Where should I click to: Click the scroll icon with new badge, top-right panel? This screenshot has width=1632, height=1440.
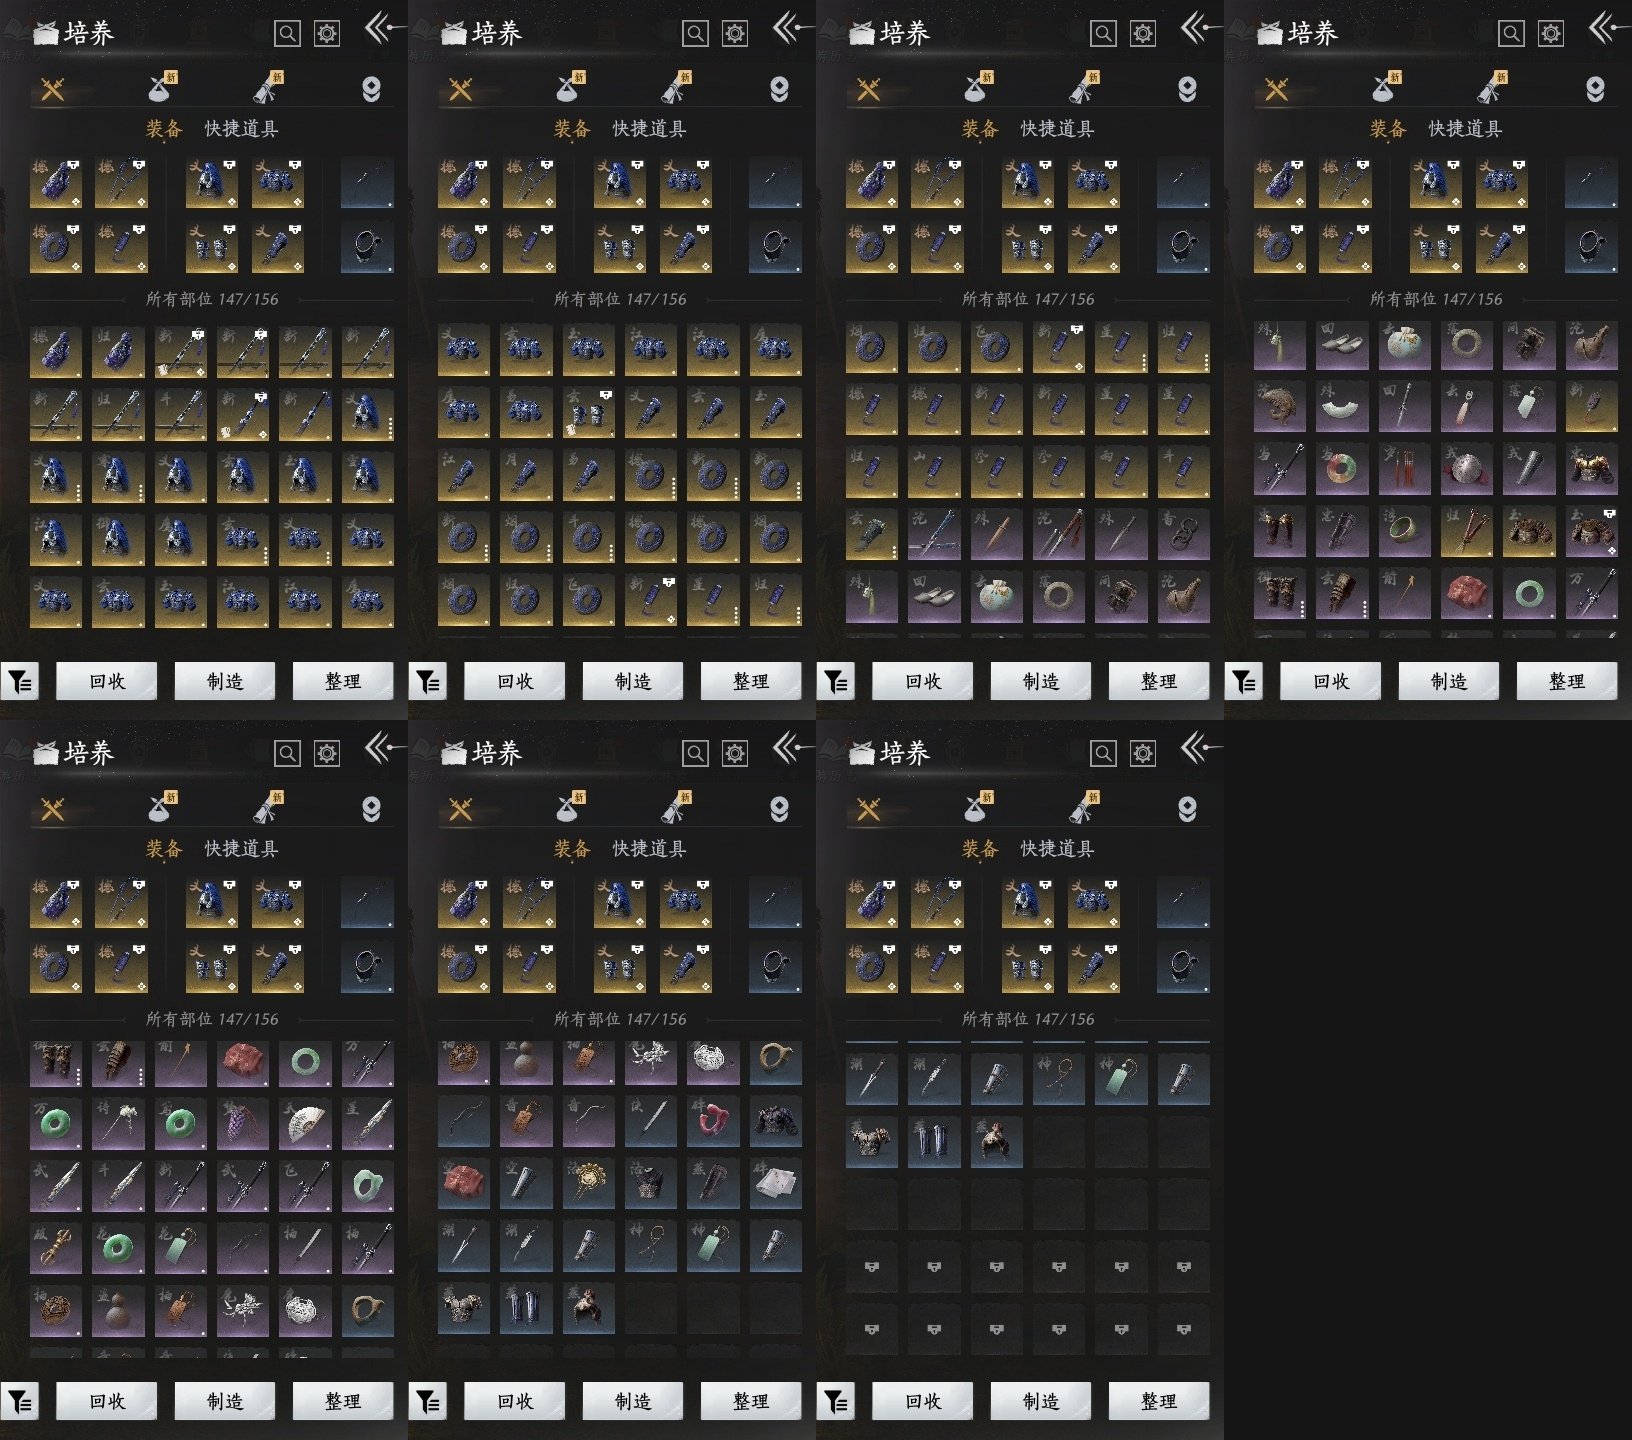coord(1492,89)
